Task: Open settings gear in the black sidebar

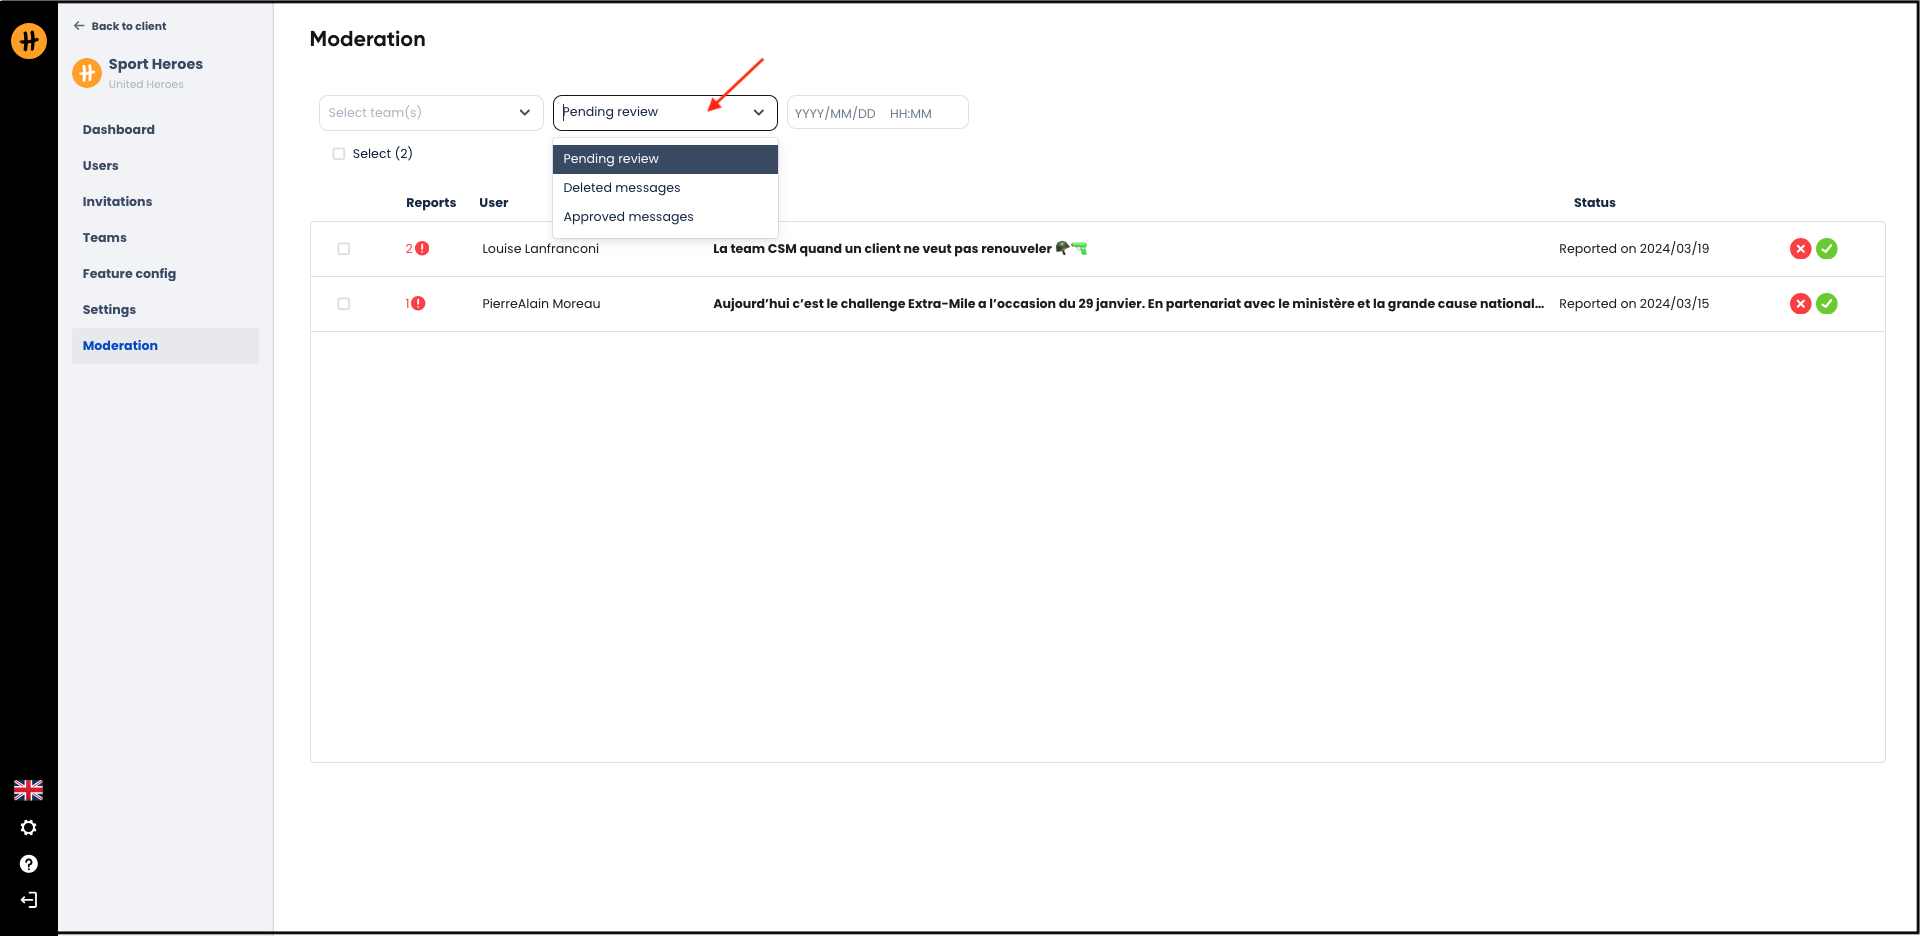Action: click(28, 828)
